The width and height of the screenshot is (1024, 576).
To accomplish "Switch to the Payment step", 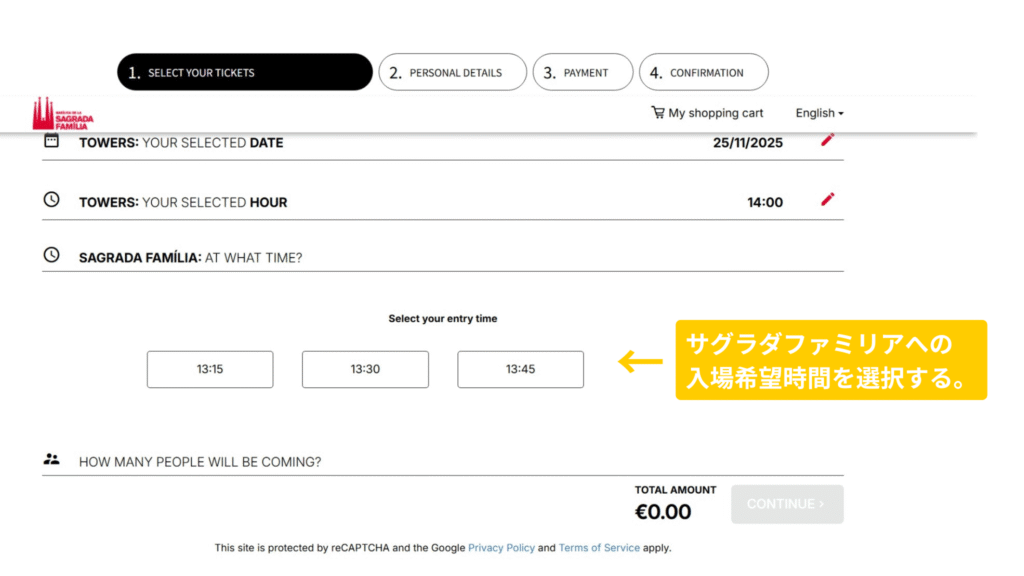I will (x=583, y=72).
